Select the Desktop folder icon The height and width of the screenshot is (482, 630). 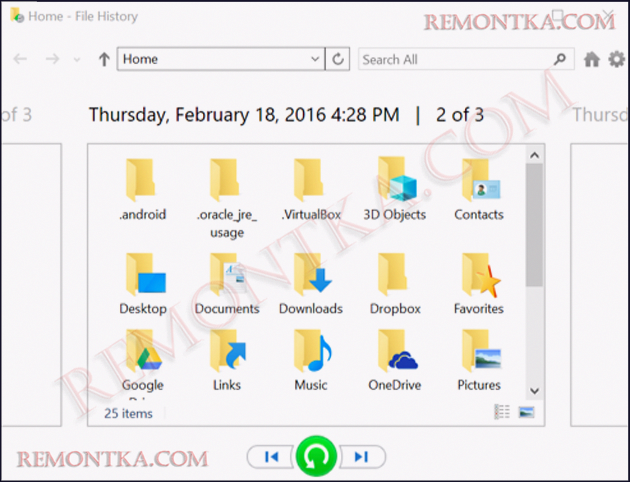(145, 274)
